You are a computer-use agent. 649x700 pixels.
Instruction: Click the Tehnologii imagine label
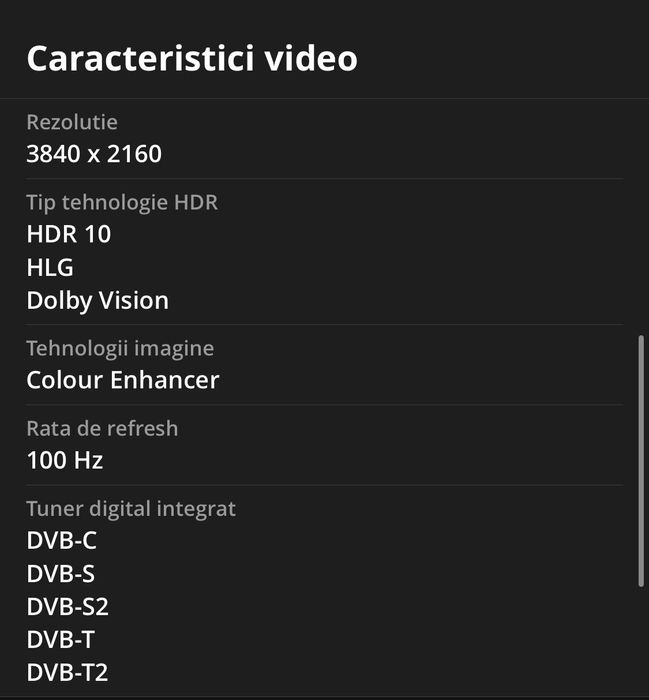pos(120,348)
